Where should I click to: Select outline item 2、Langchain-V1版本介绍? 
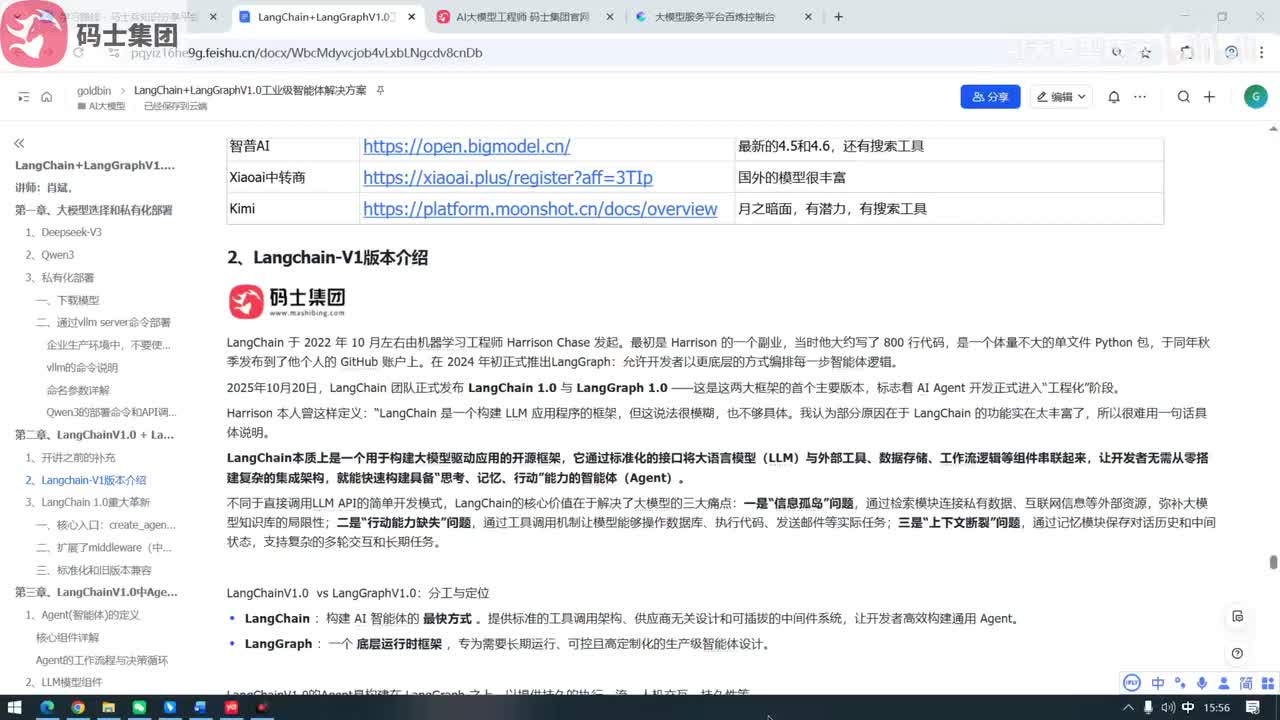tap(86, 480)
